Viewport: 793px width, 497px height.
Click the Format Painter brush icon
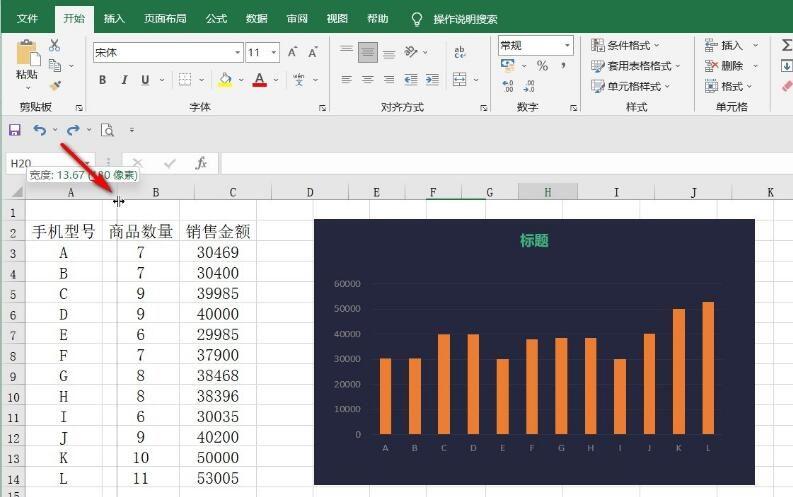pyautogui.click(x=55, y=86)
